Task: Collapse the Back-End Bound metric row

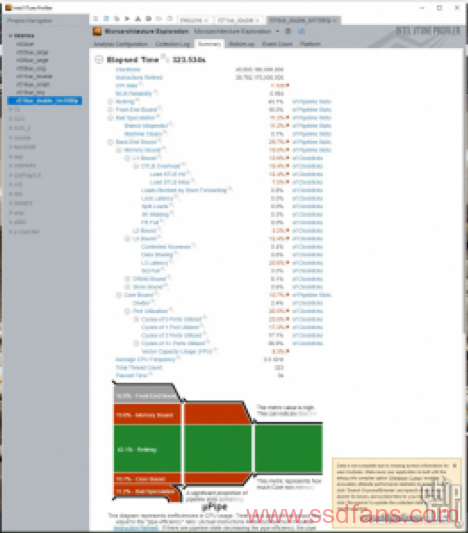Action: 110,142
